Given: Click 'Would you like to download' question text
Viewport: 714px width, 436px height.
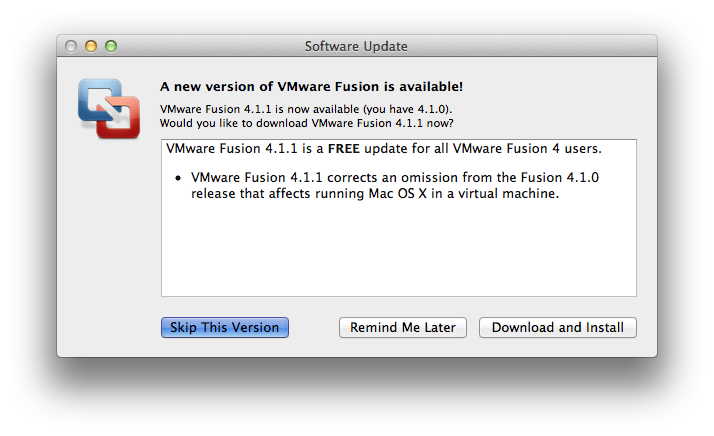Looking at the screenshot, I should point(307,123).
